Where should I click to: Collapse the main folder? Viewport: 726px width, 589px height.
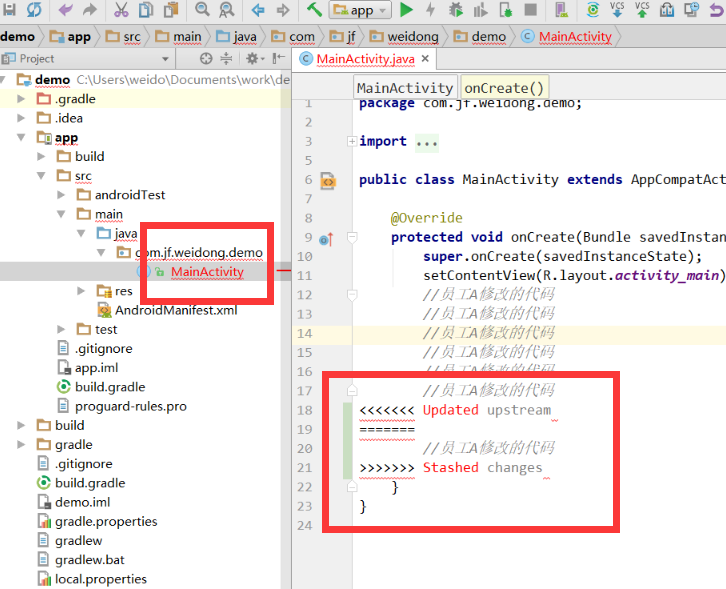point(61,214)
